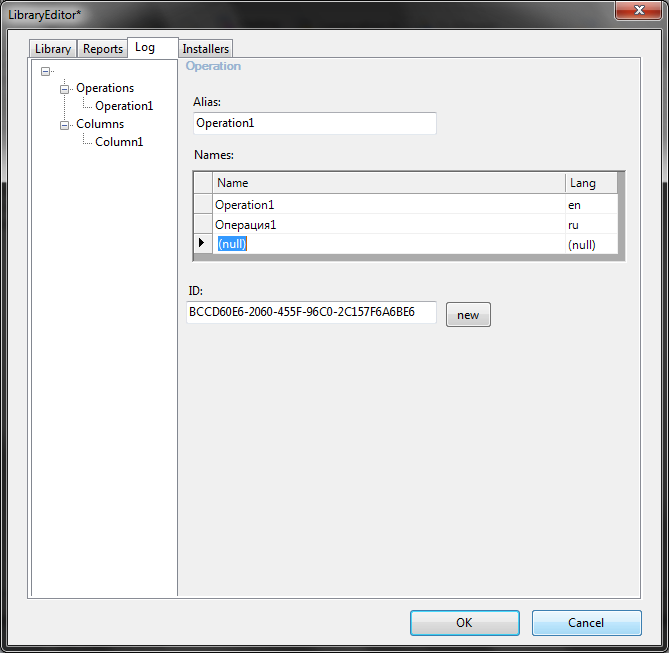Click the Name column header
The width and height of the screenshot is (669, 653).
point(388,183)
